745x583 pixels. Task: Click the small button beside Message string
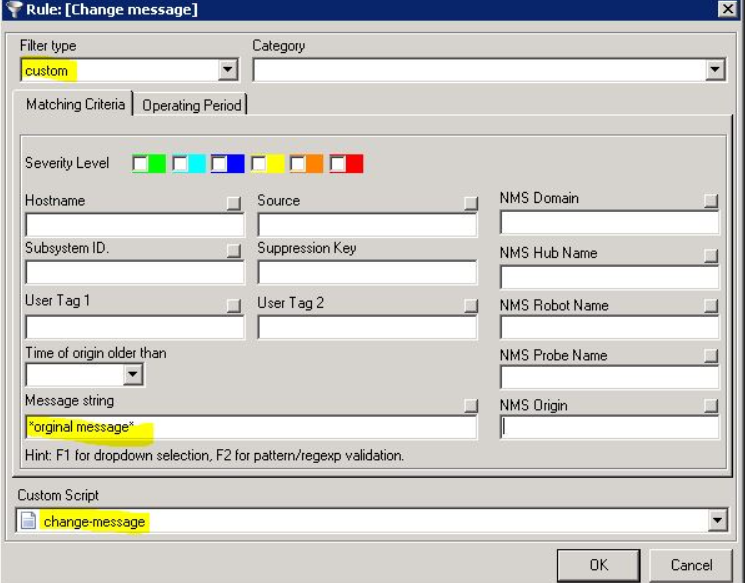(x=470, y=405)
